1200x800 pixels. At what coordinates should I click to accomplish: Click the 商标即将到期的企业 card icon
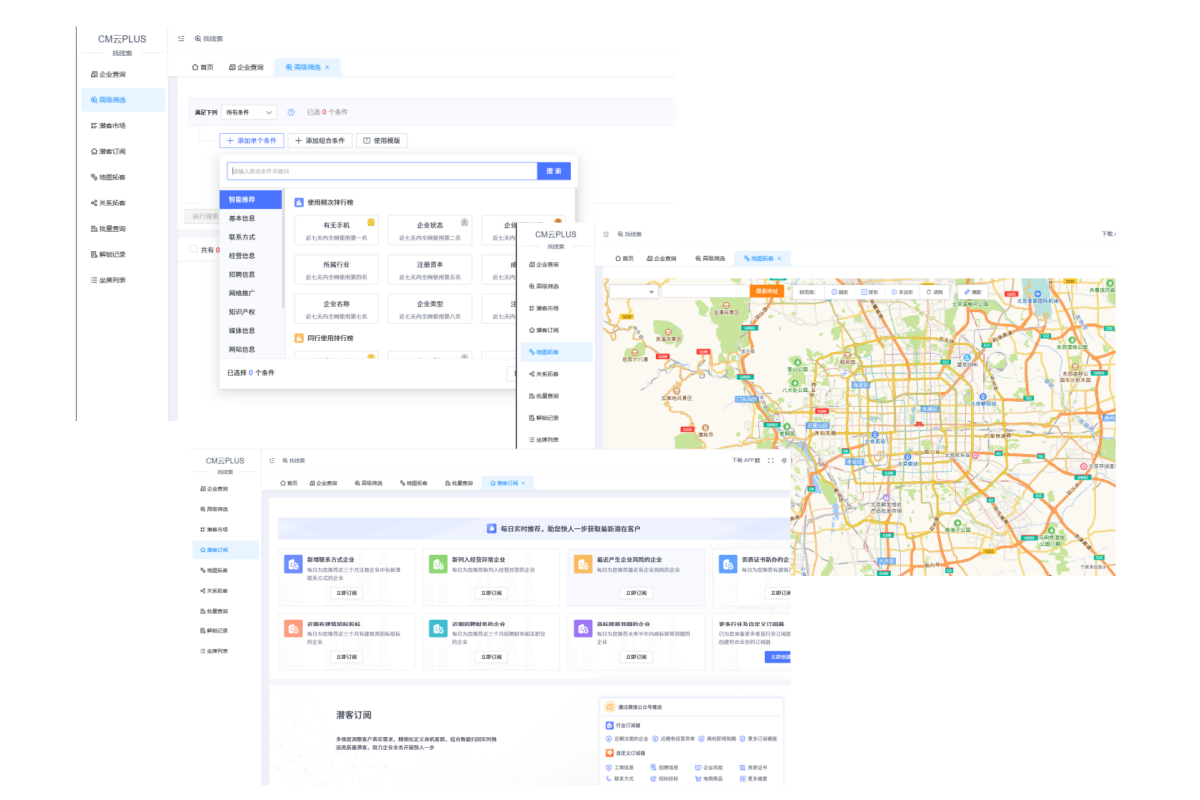pyautogui.click(x=583, y=628)
